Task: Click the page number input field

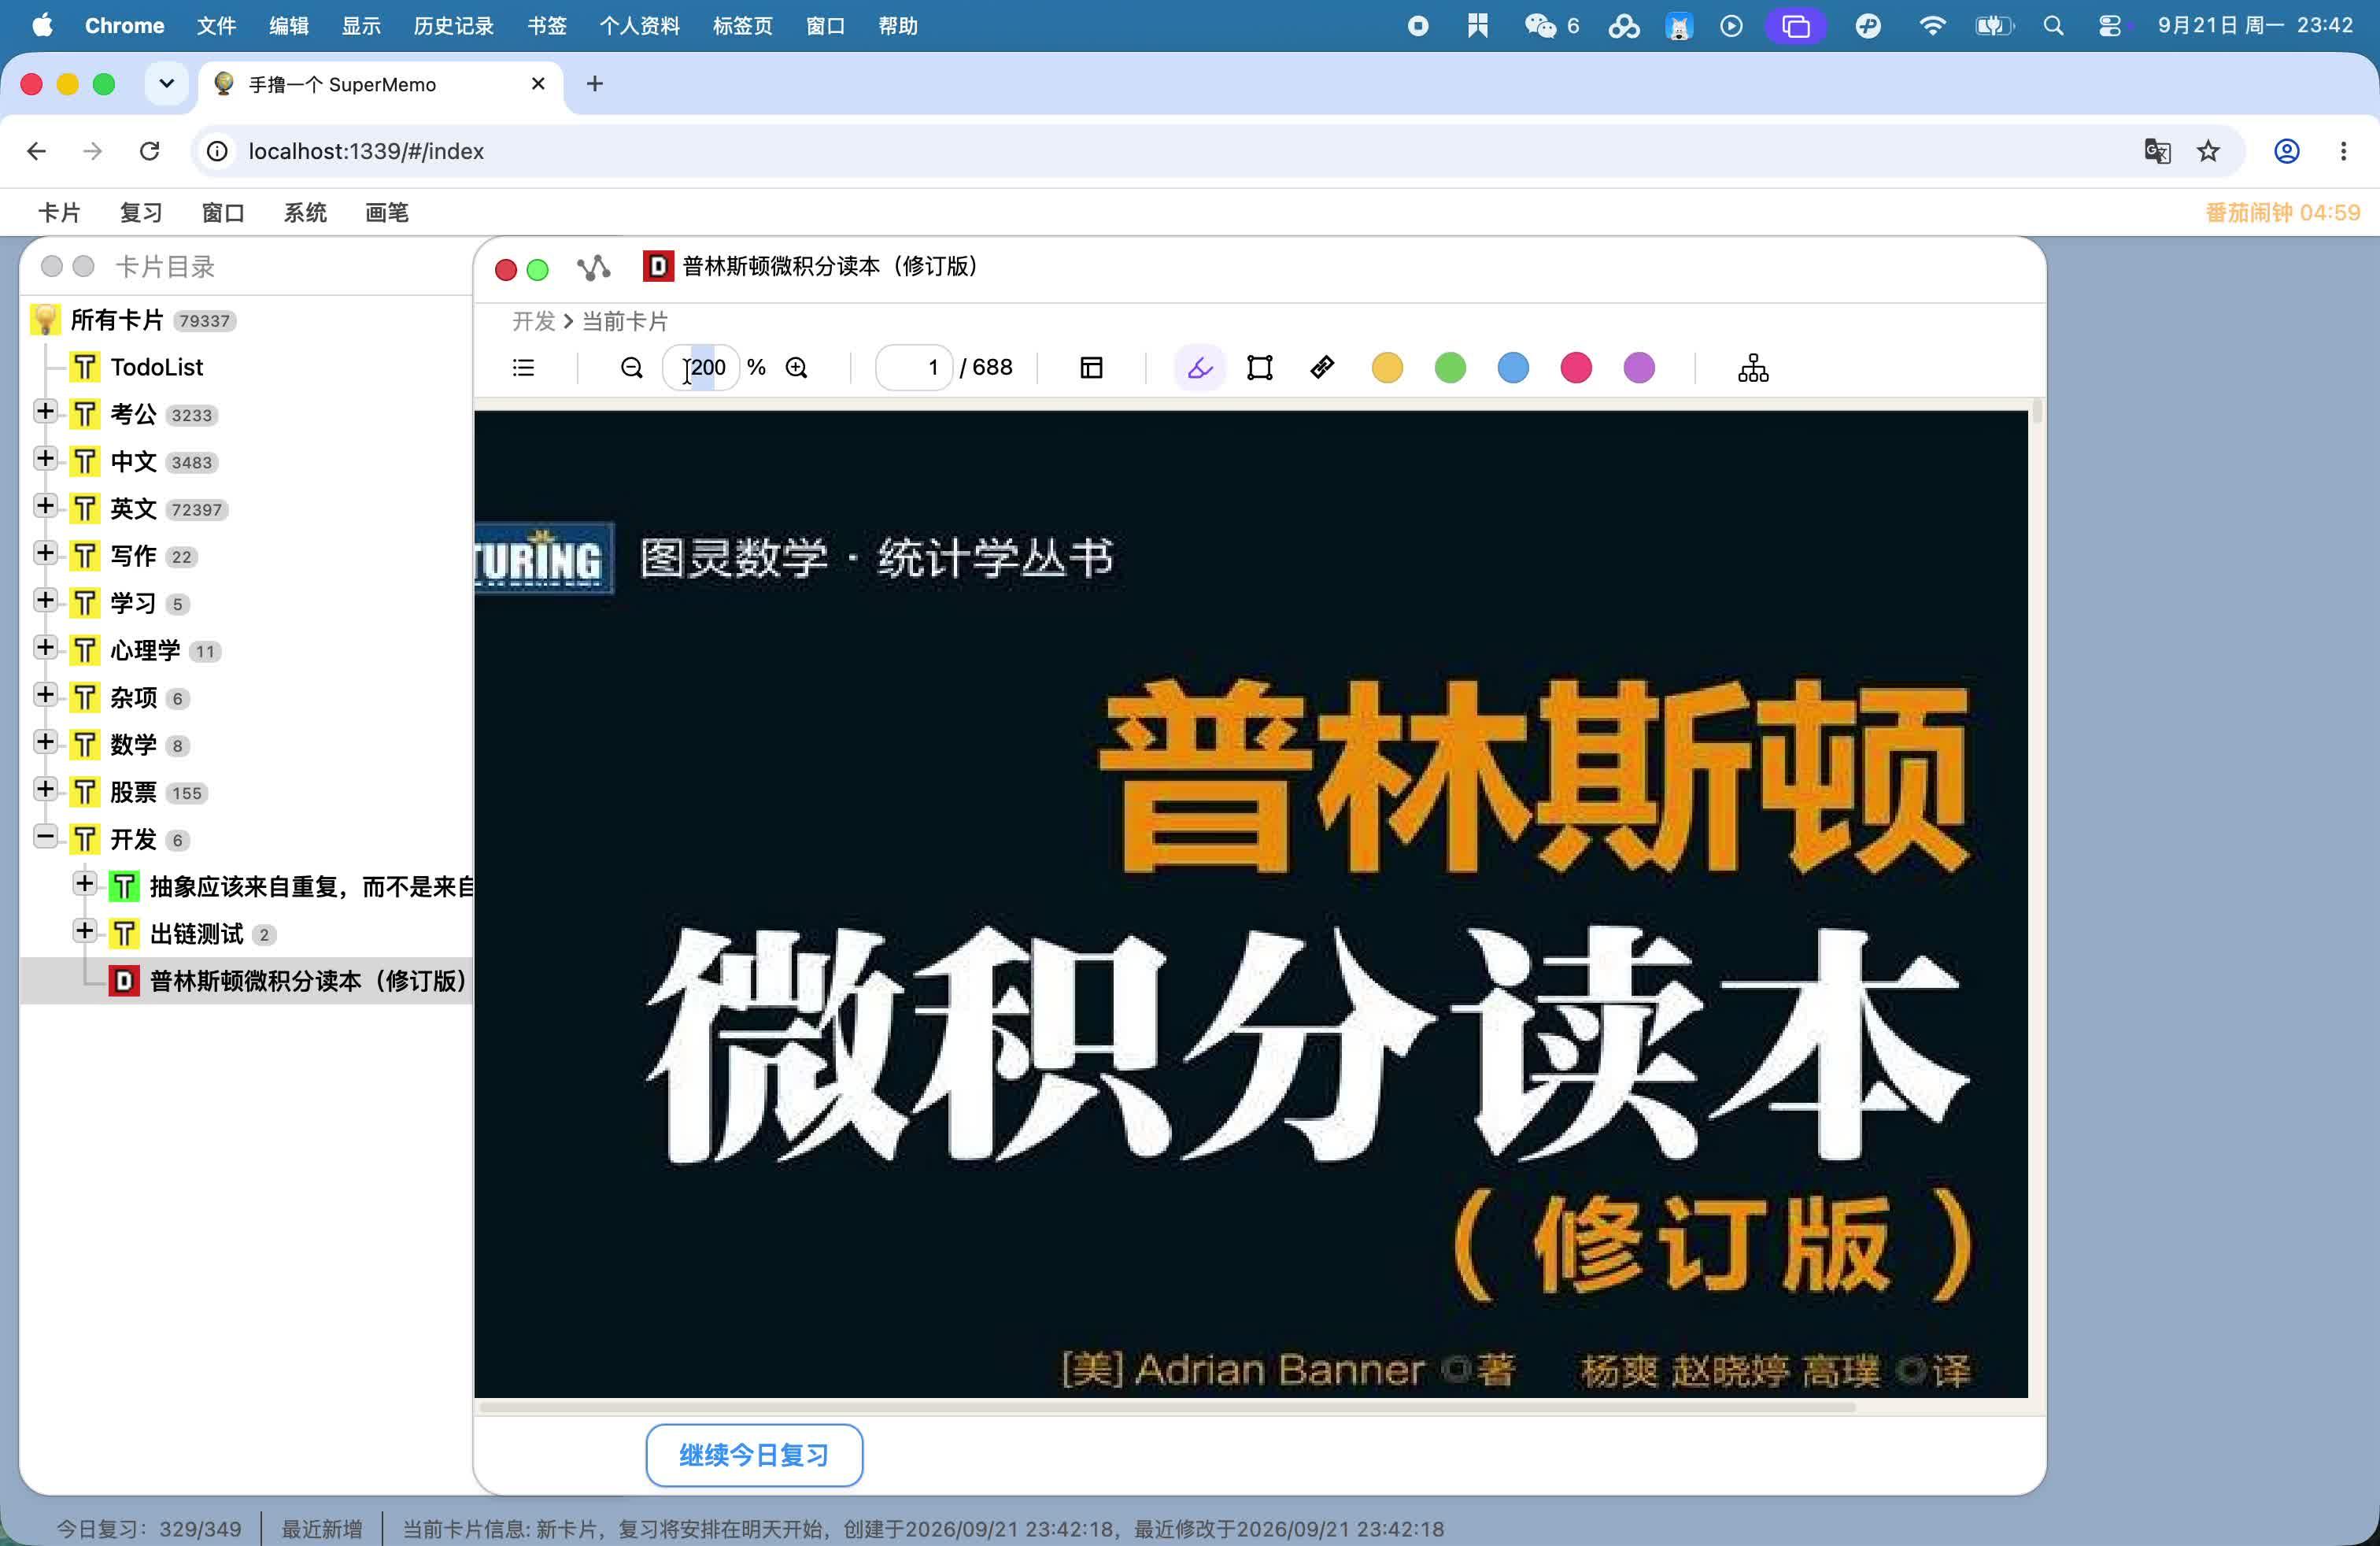Action: (x=914, y=368)
